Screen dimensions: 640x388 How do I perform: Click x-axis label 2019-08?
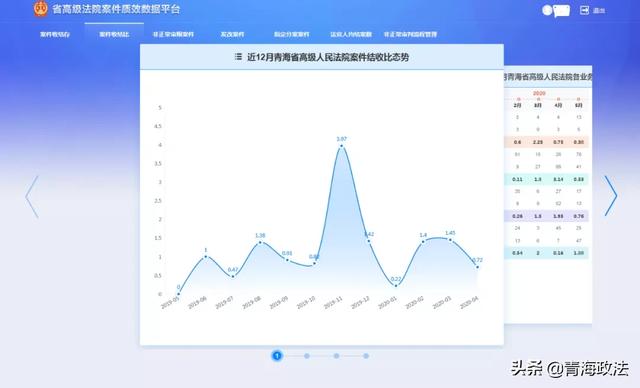(x=251, y=303)
